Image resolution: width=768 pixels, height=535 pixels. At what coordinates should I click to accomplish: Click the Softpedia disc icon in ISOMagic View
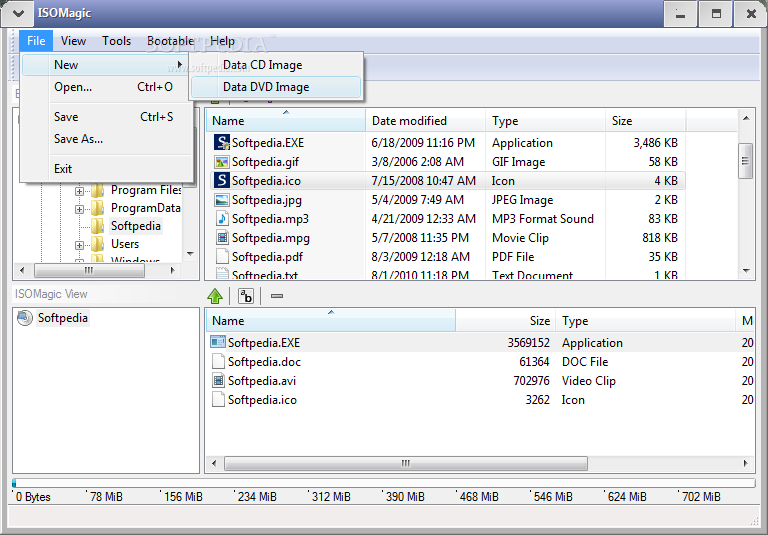pyautogui.click(x=24, y=318)
